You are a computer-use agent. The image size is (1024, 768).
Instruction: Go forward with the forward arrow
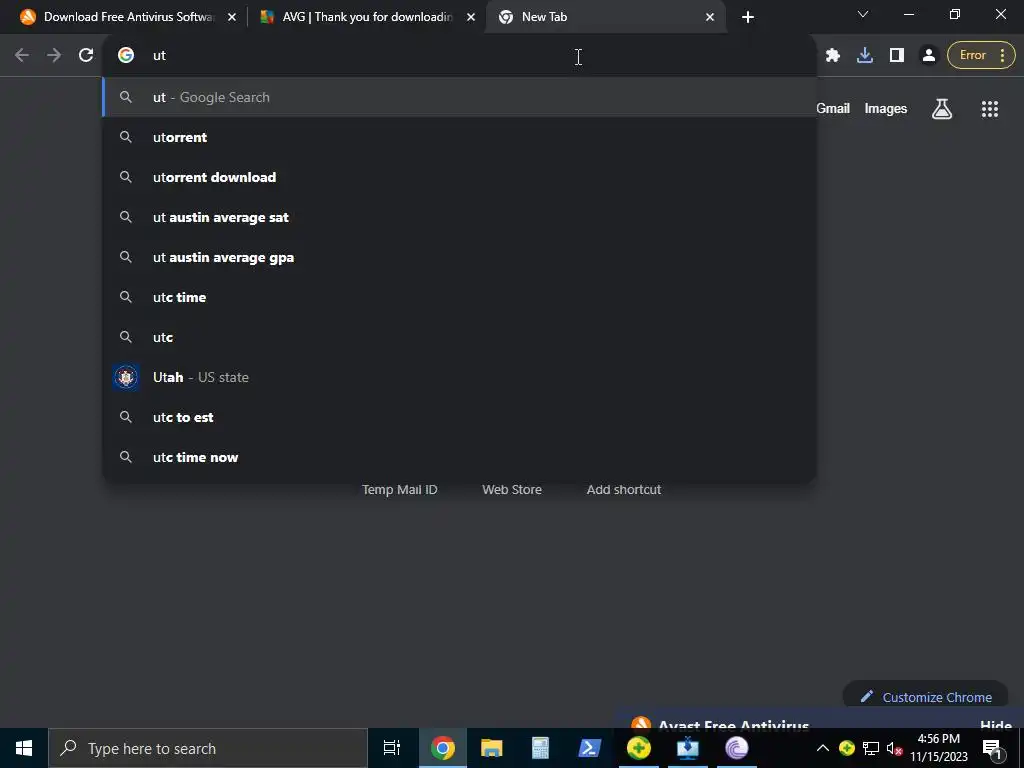(54, 56)
